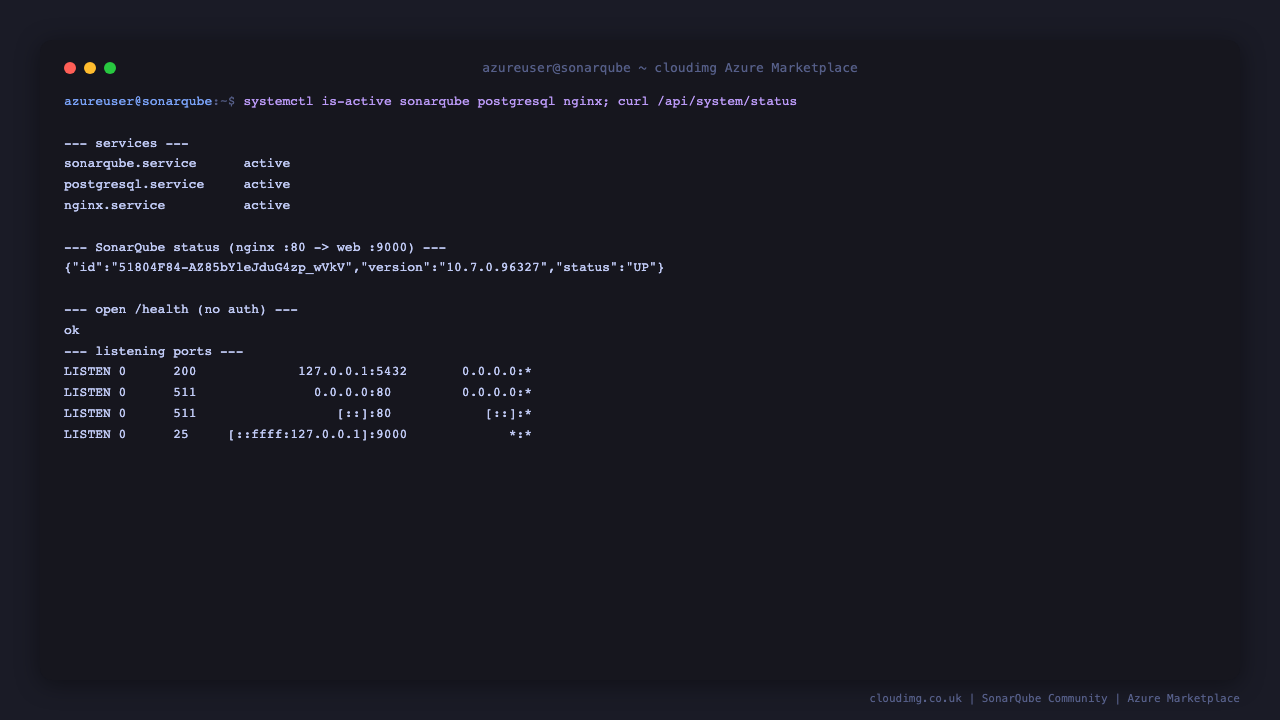Click the green maximize window dot
This screenshot has height=720, width=1280.
coord(110,68)
